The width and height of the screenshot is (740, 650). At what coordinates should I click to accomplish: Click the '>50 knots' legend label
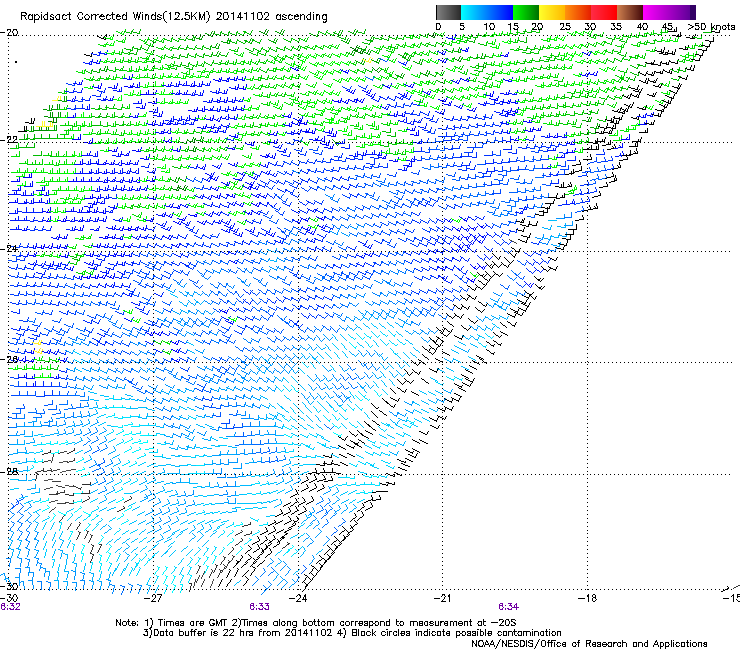[x=711, y=27]
